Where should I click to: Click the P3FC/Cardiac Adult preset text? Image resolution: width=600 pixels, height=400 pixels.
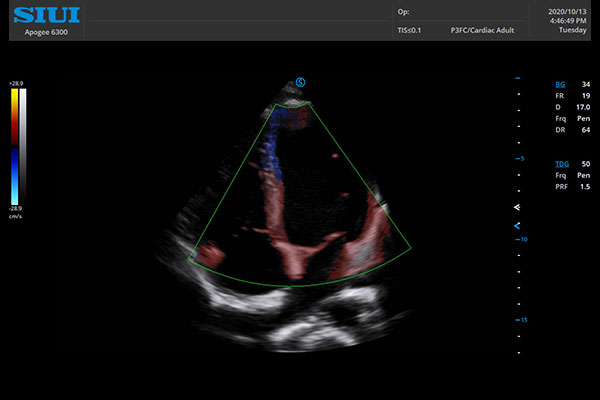point(482,30)
